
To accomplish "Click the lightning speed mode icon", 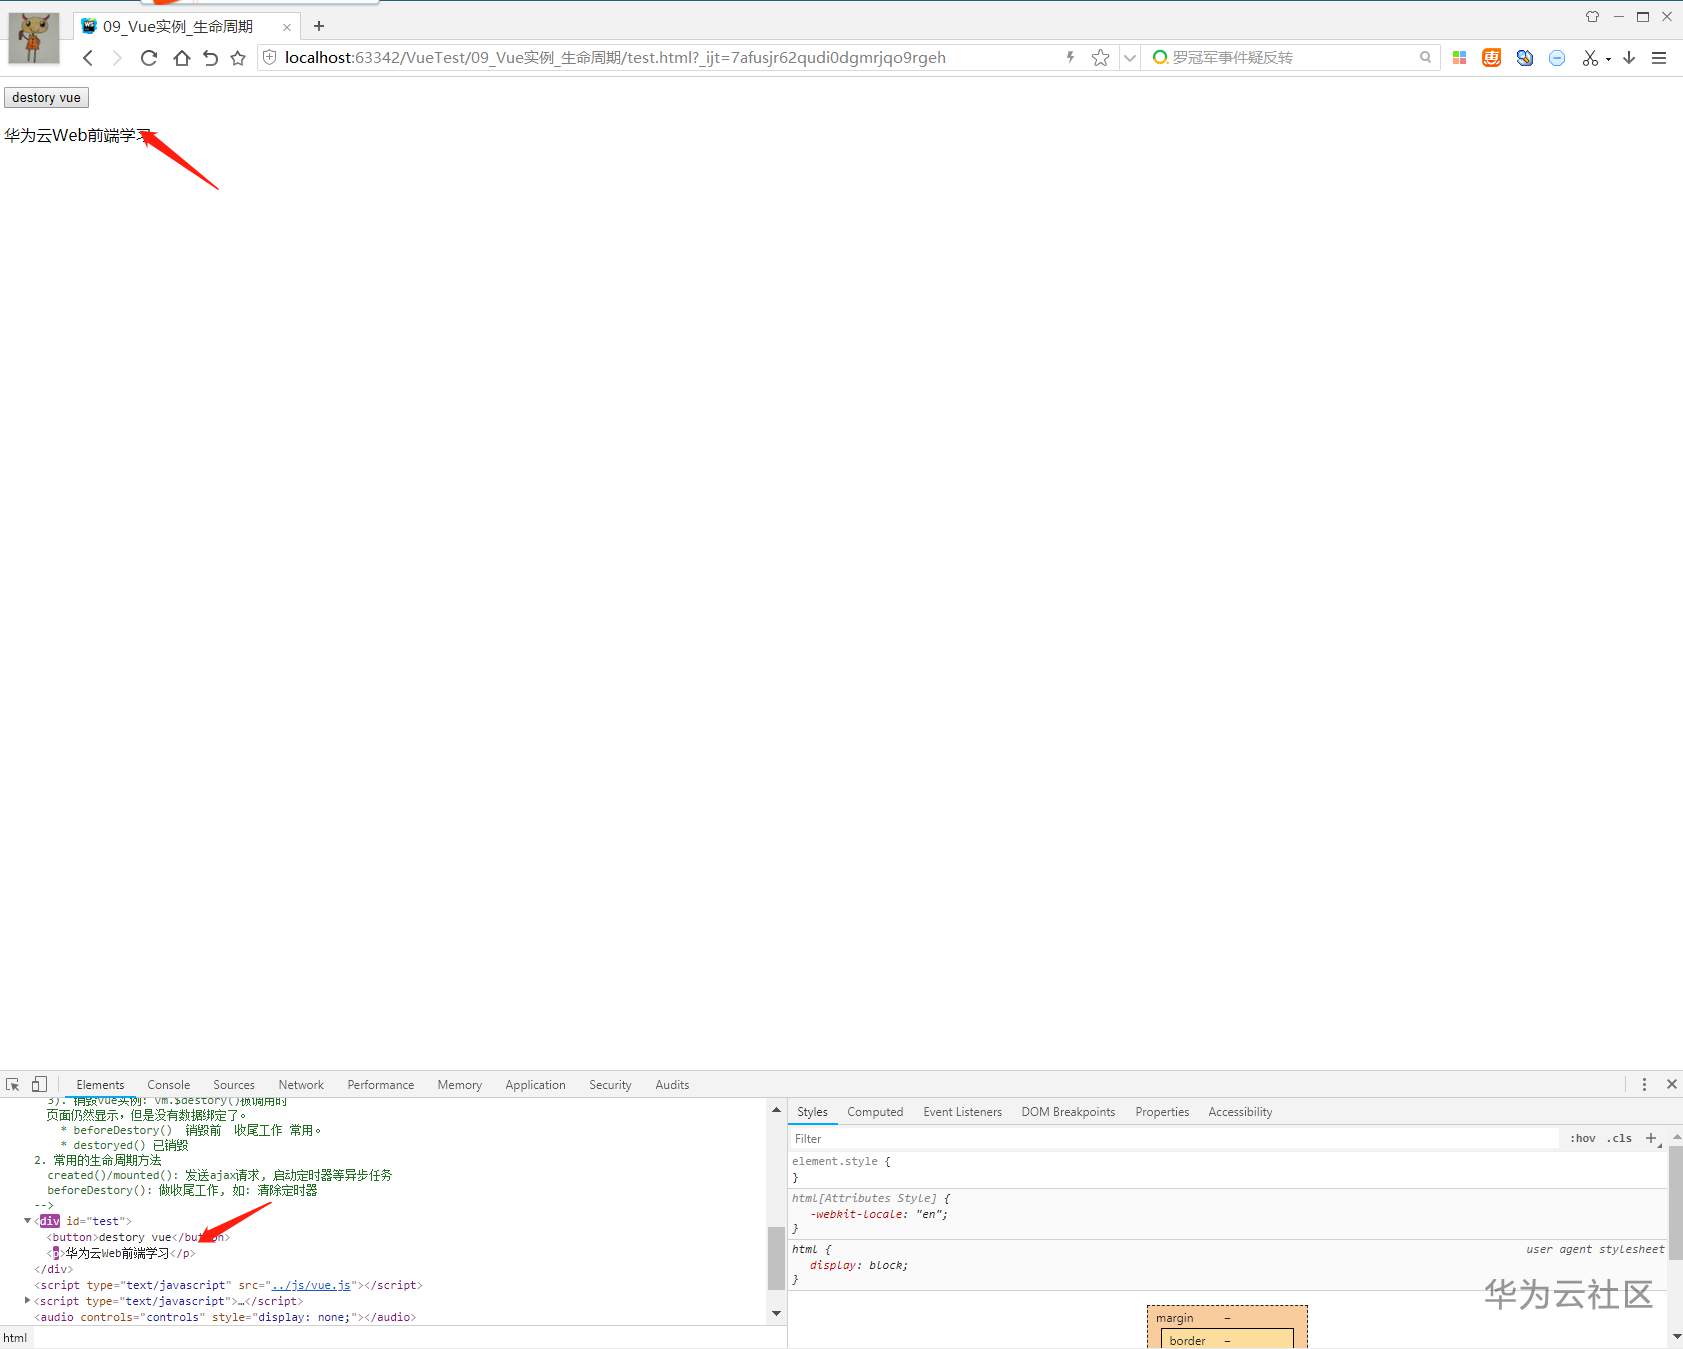I will tap(1070, 58).
